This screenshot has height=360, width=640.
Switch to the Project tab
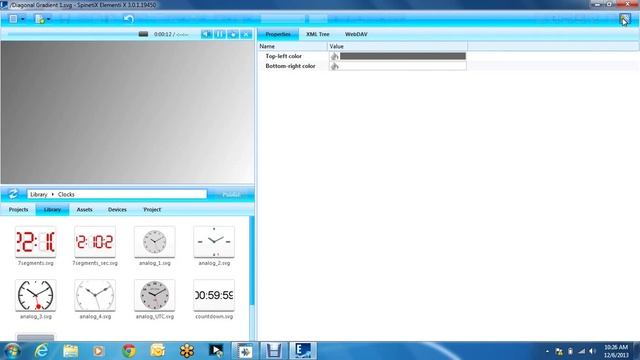[x=152, y=210]
